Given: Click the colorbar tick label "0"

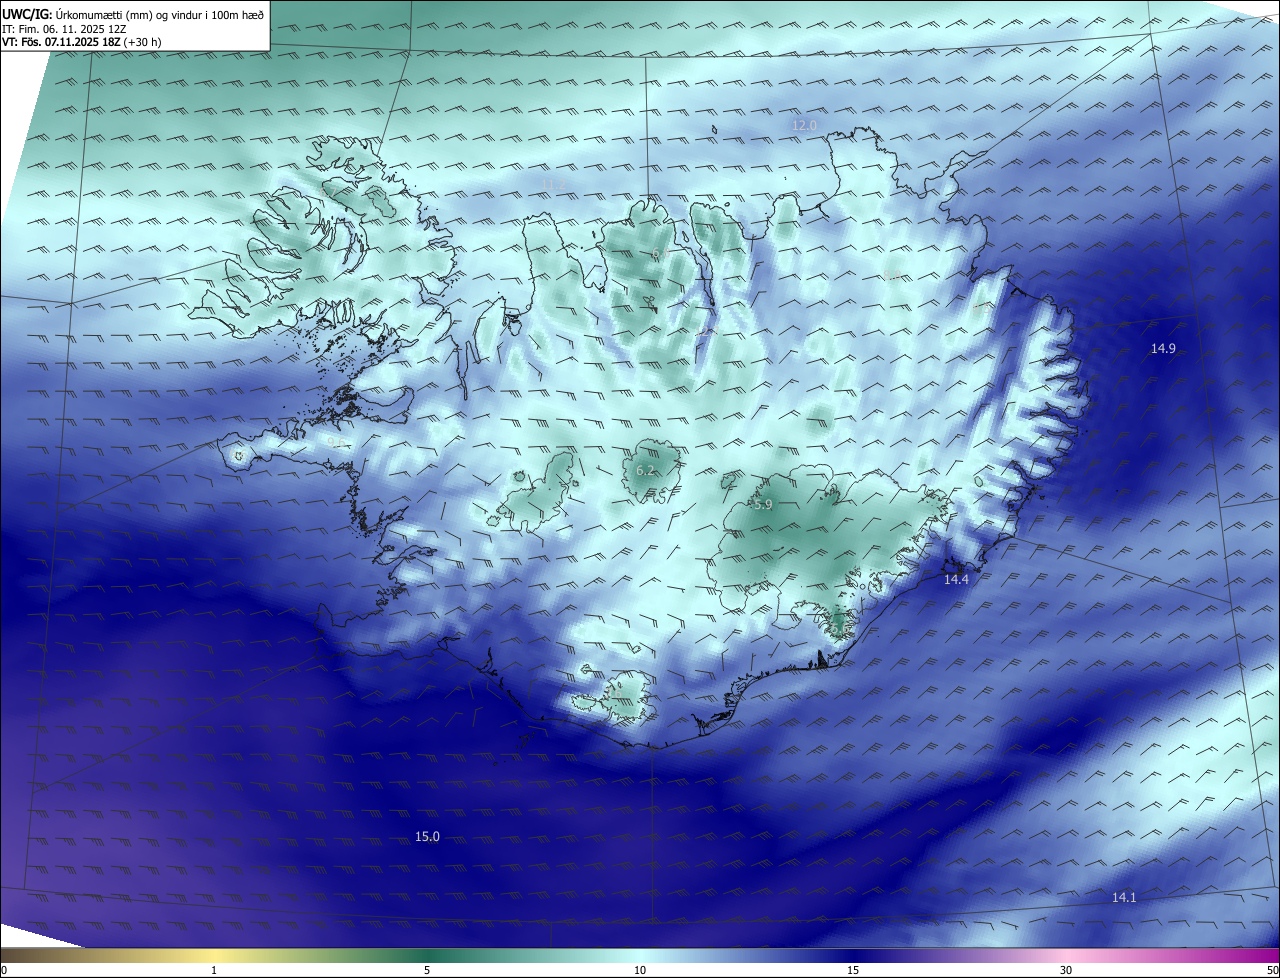Looking at the screenshot, I should pyautogui.click(x=4, y=970).
